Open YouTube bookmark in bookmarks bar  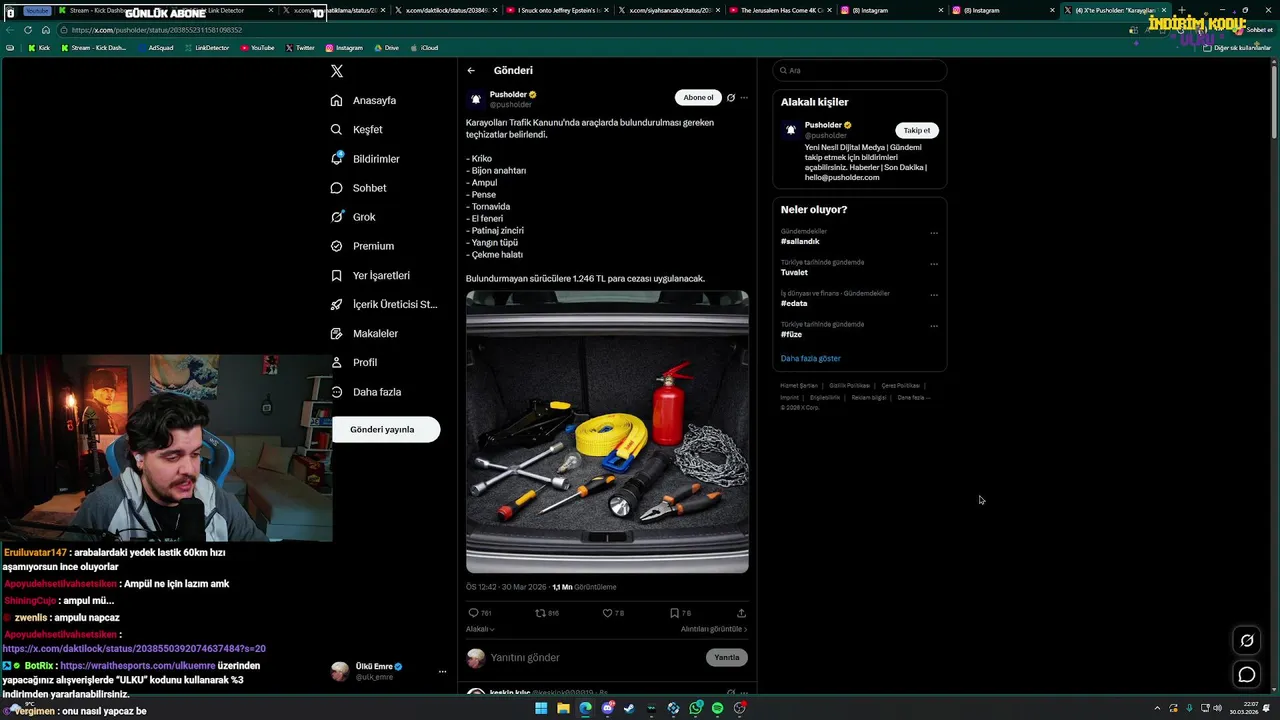[258, 48]
